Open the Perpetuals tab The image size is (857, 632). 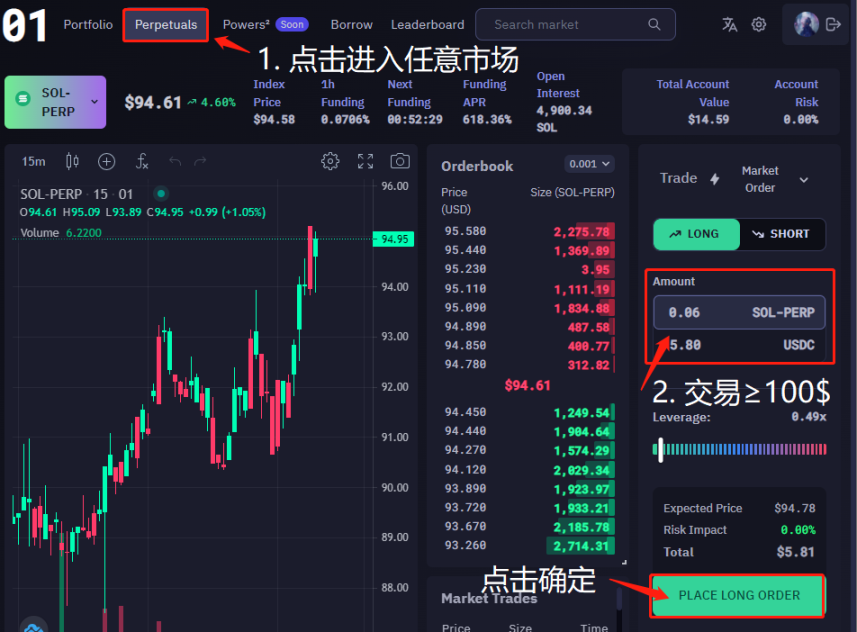point(166,24)
